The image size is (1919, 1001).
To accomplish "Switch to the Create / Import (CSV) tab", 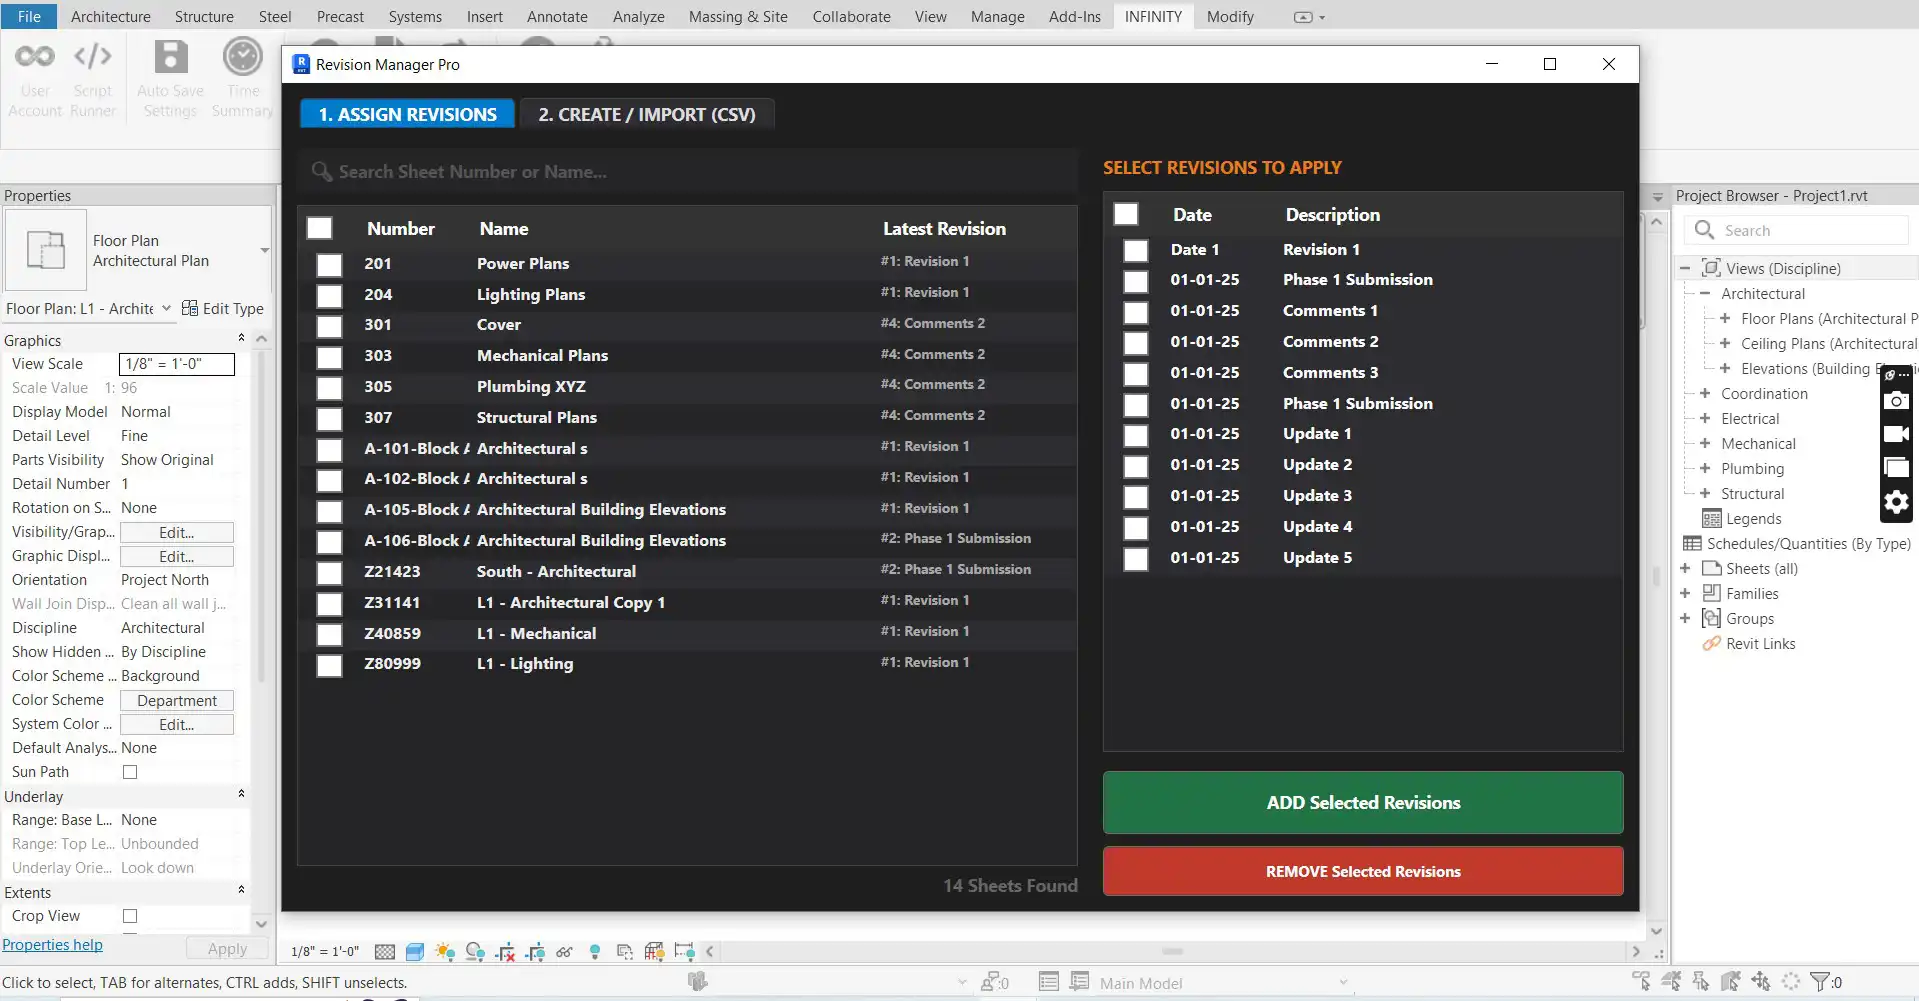I will [646, 115].
